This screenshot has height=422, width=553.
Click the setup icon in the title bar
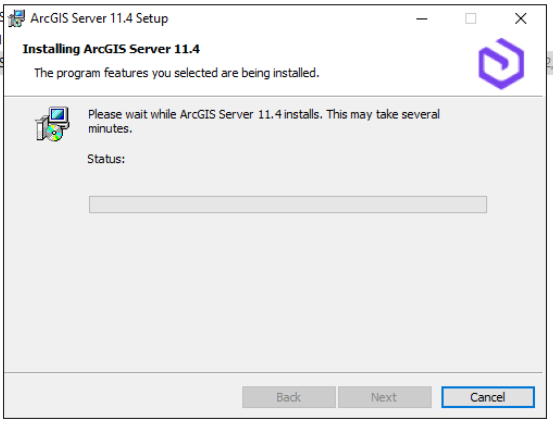tap(16, 18)
